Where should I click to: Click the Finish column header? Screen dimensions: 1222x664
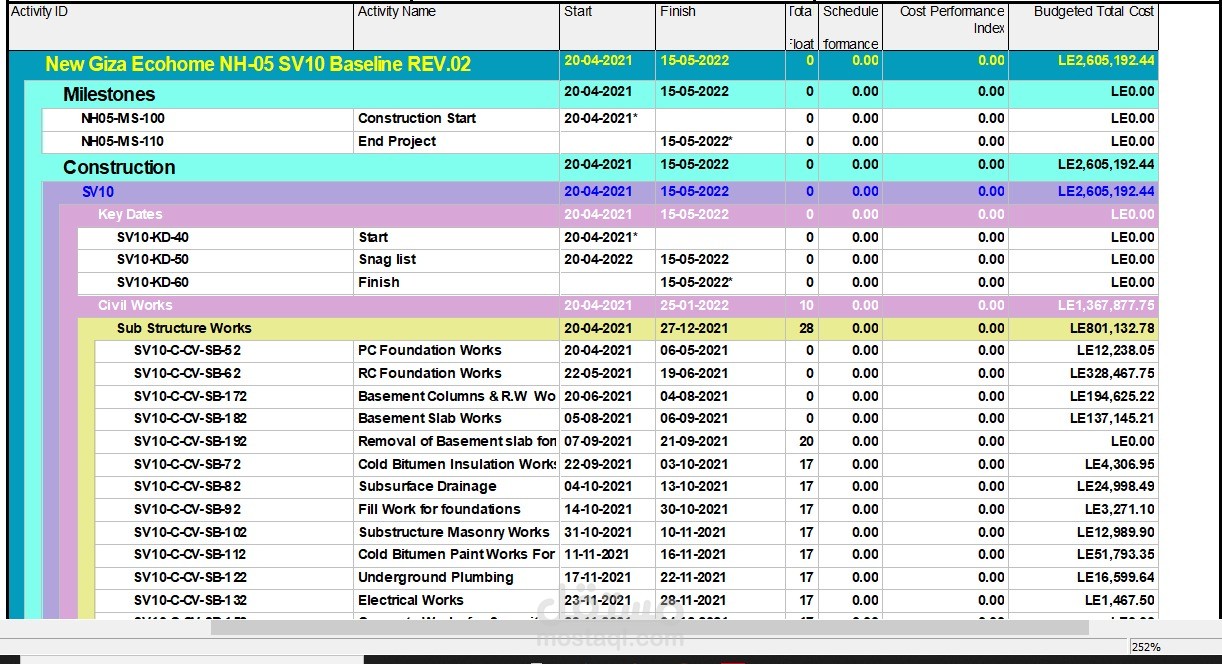point(720,26)
